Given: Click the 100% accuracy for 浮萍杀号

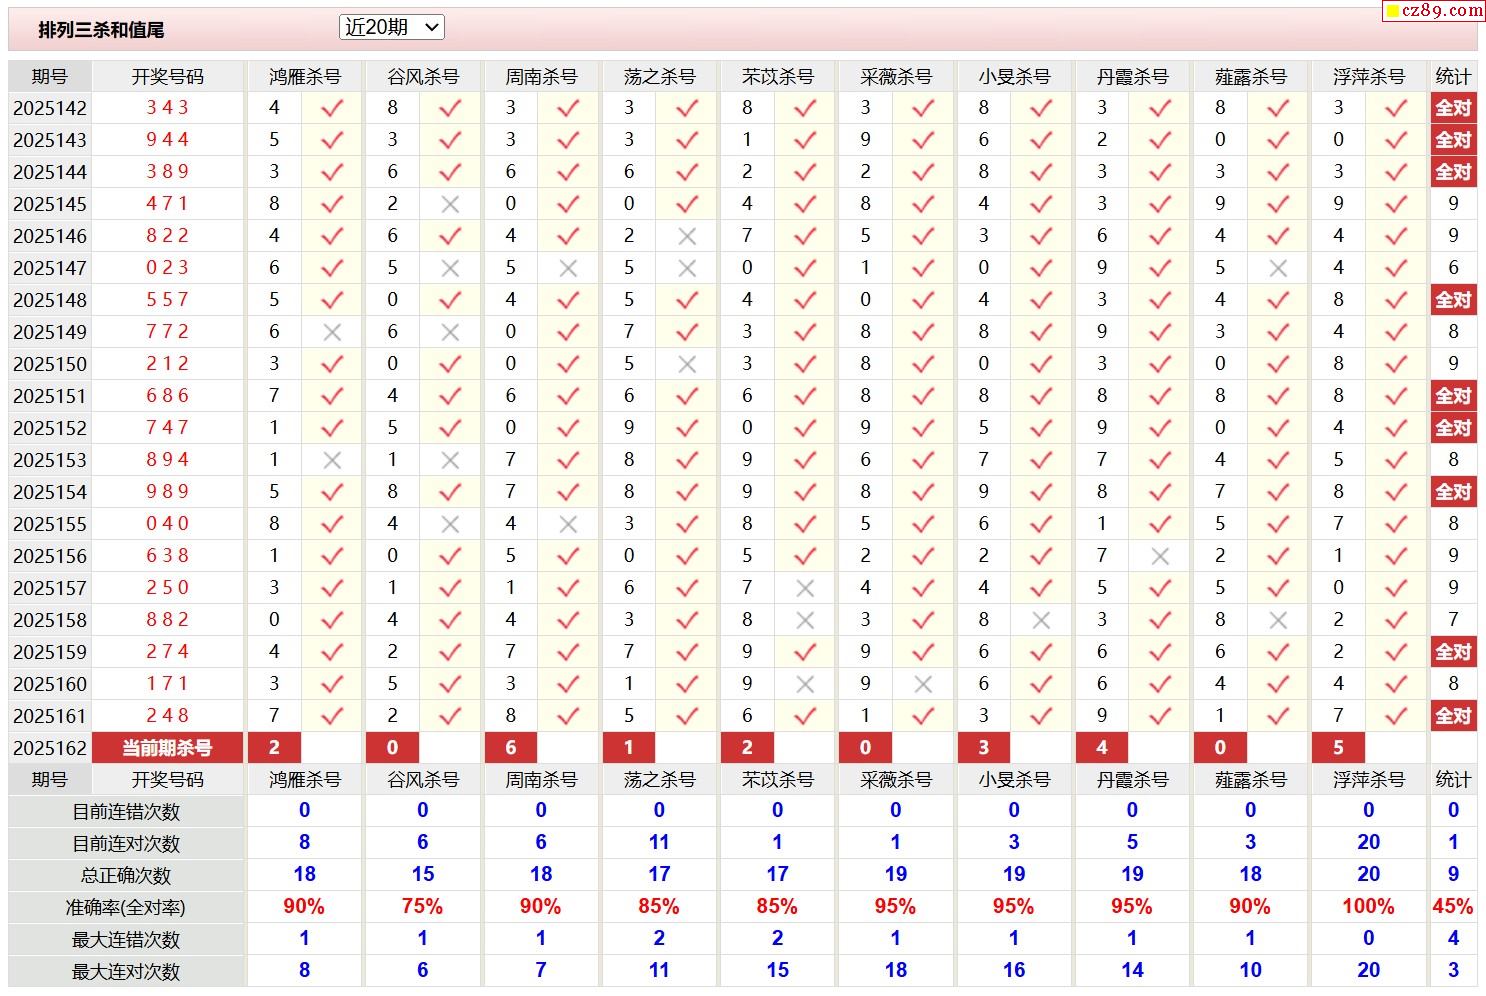Looking at the screenshot, I should click(x=1368, y=907).
